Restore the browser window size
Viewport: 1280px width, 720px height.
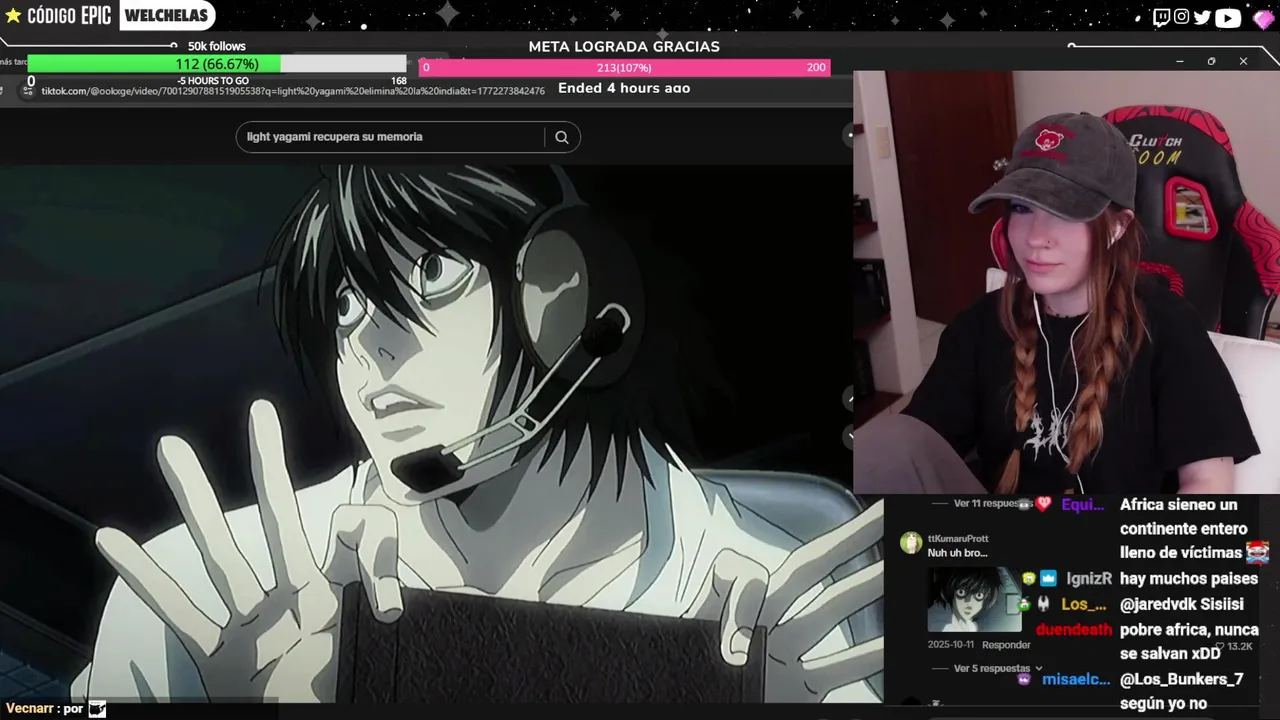coord(1211,61)
